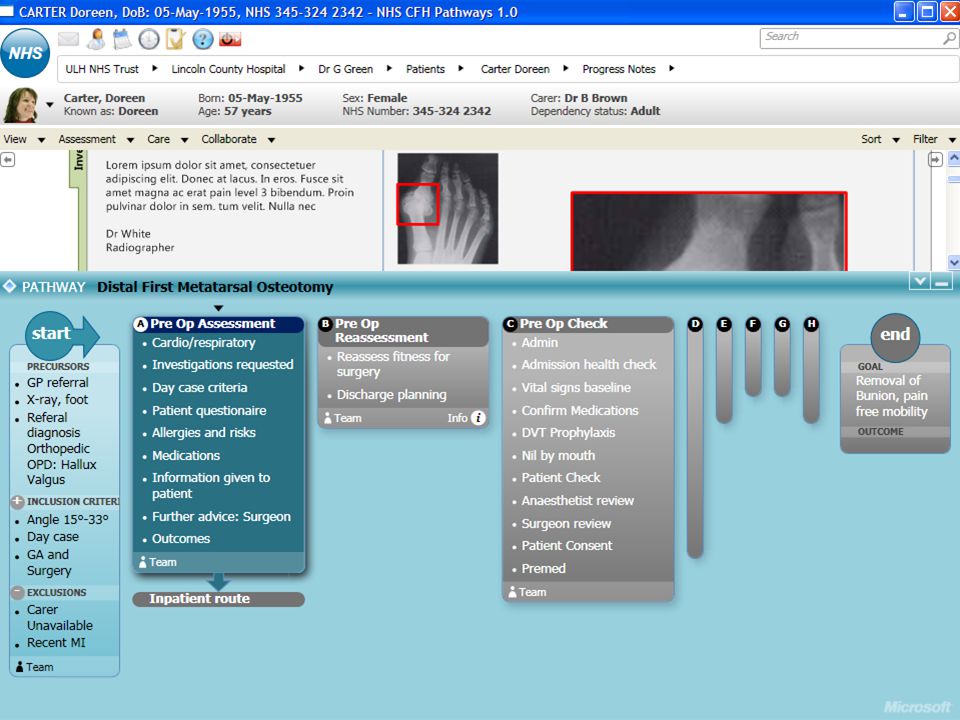Click the NHS logo button
960x720 pixels.
(25, 54)
